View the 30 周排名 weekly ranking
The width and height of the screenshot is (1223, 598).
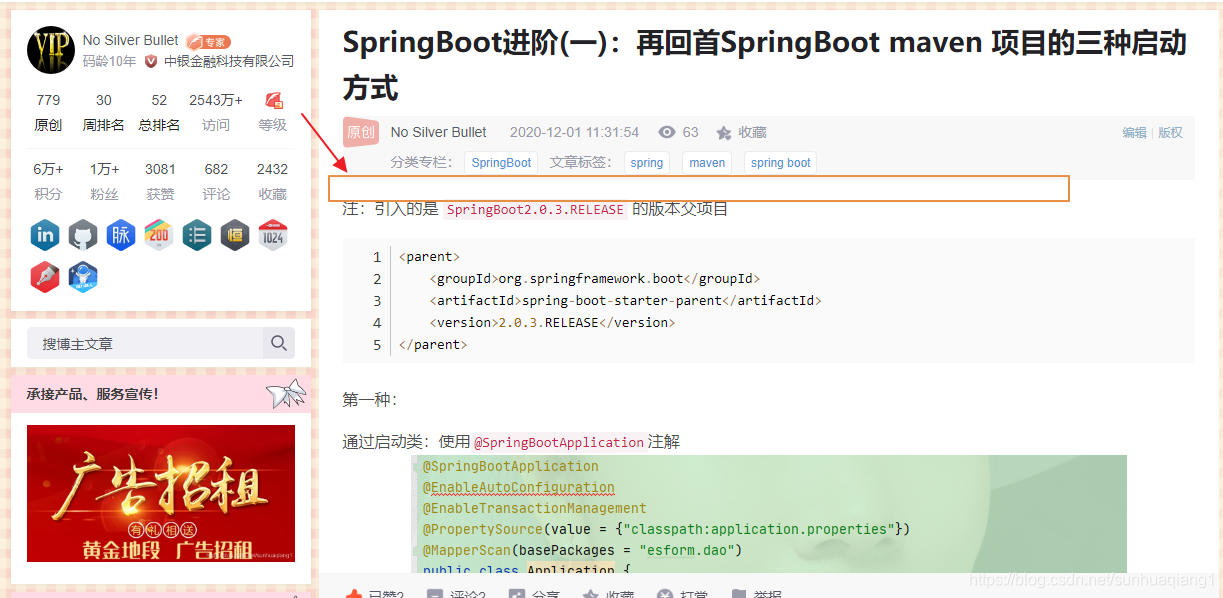(x=104, y=112)
